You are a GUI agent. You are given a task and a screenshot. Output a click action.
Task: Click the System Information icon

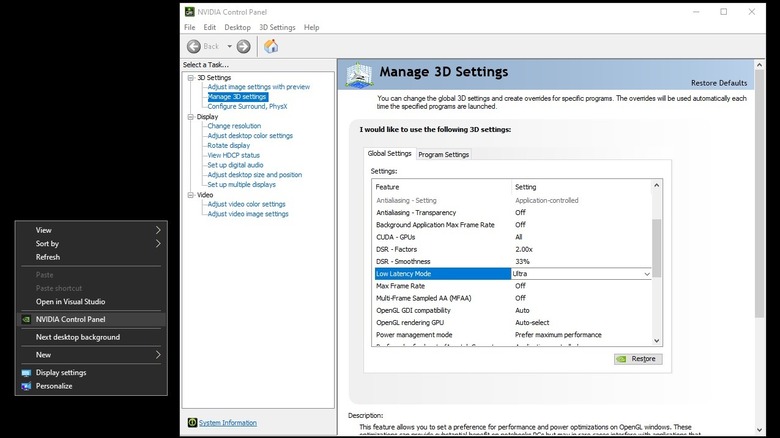191,423
